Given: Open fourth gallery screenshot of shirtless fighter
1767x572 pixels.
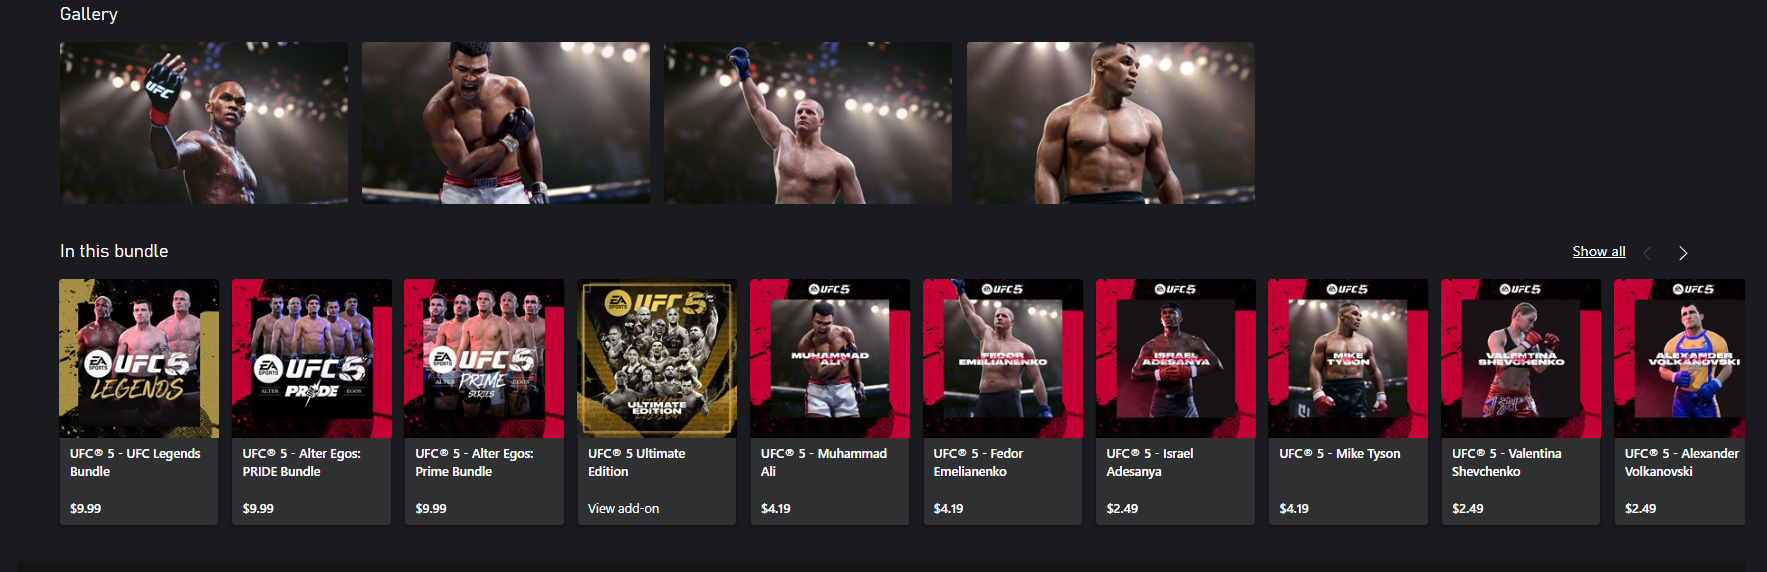Looking at the screenshot, I should pyautogui.click(x=1111, y=123).
